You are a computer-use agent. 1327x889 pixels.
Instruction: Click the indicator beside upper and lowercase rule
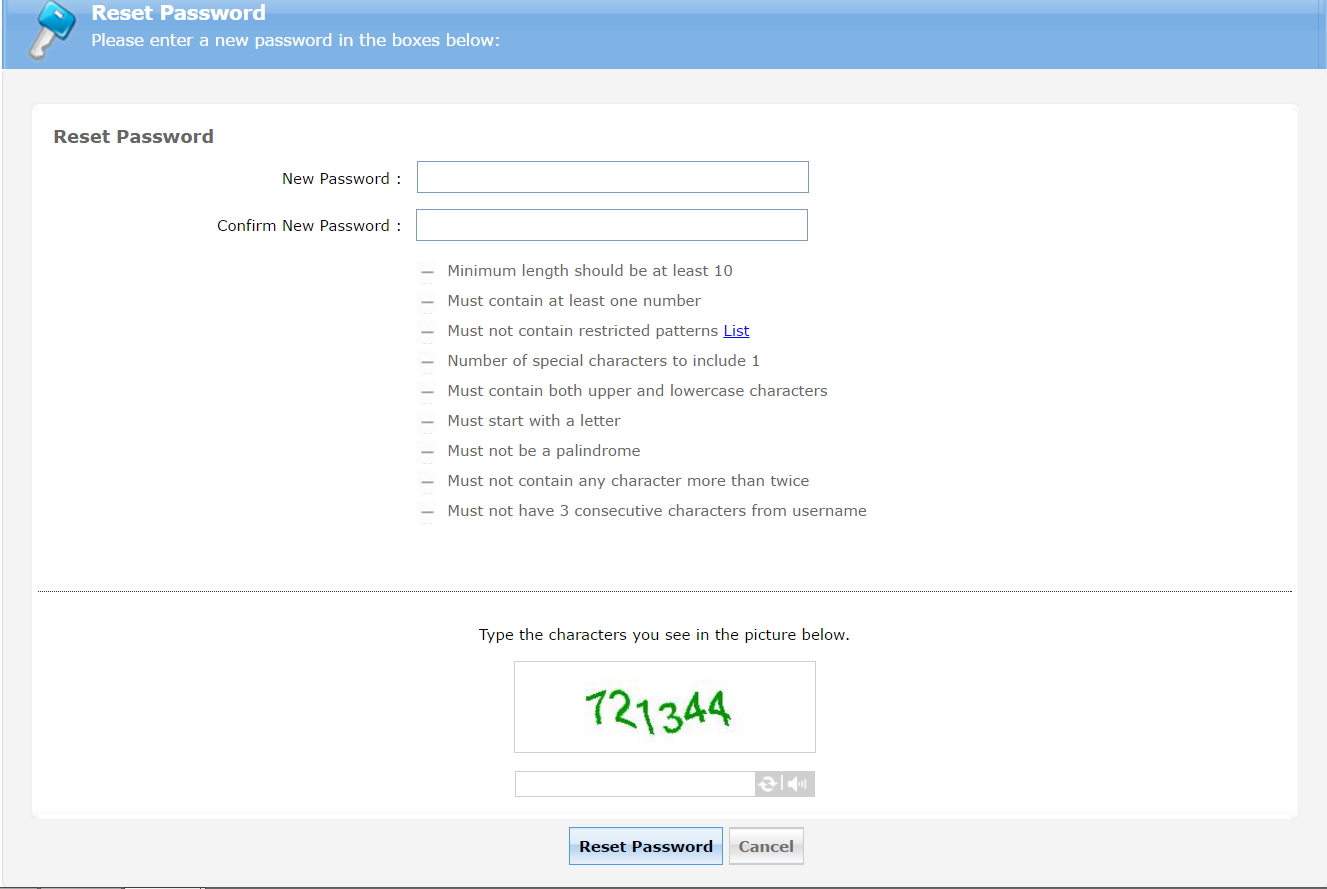tap(427, 392)
